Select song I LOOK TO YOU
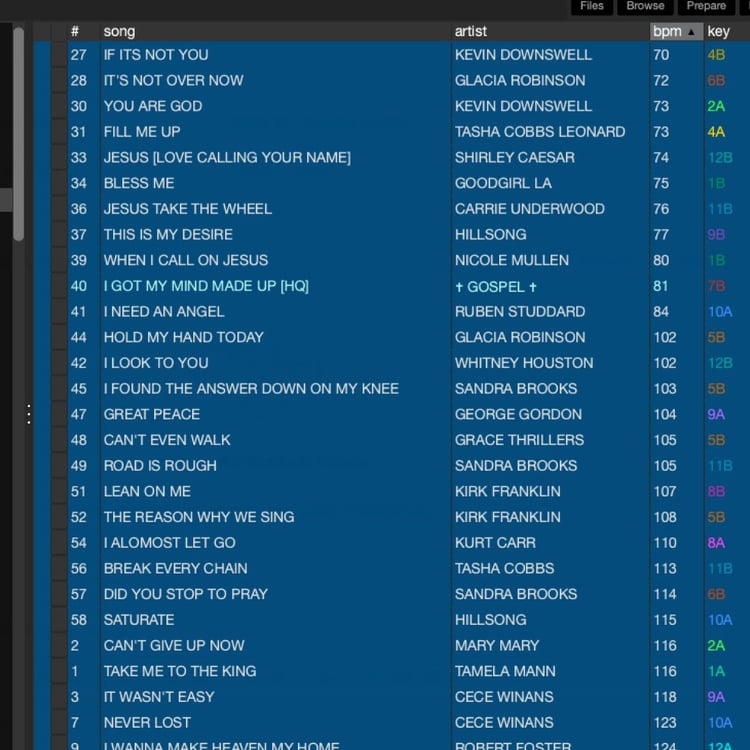 (x=156, y=363)
